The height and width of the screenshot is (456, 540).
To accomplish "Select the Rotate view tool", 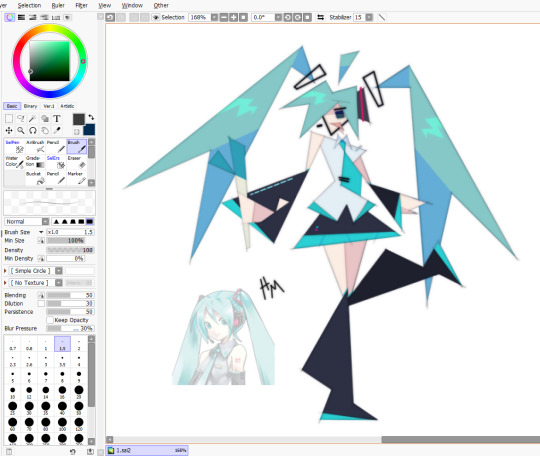I will [x=33, y=131].
